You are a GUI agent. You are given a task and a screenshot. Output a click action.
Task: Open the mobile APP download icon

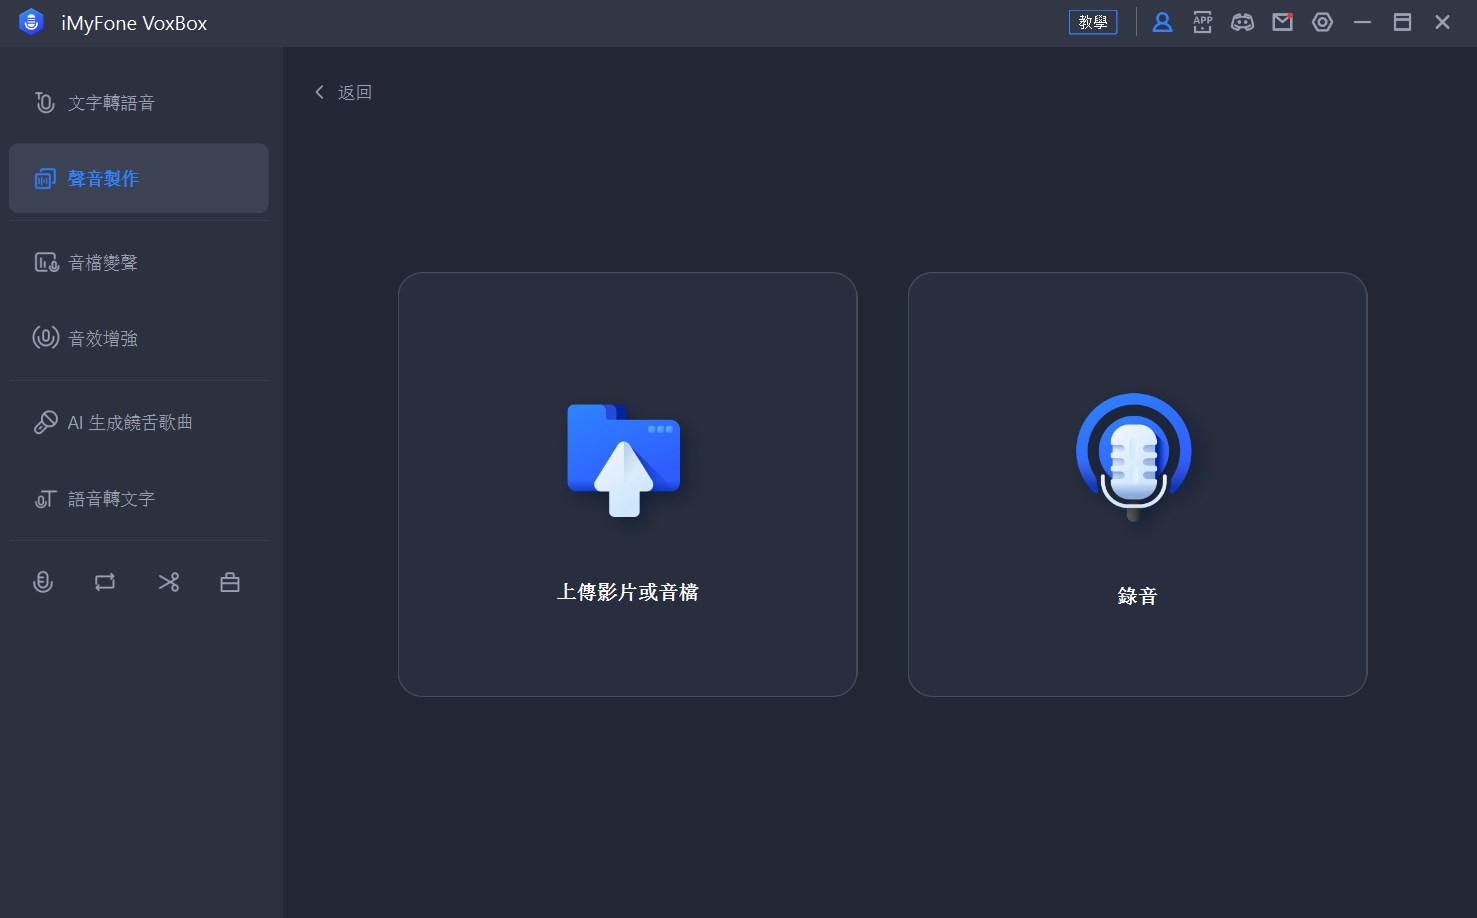point(1202,21)
